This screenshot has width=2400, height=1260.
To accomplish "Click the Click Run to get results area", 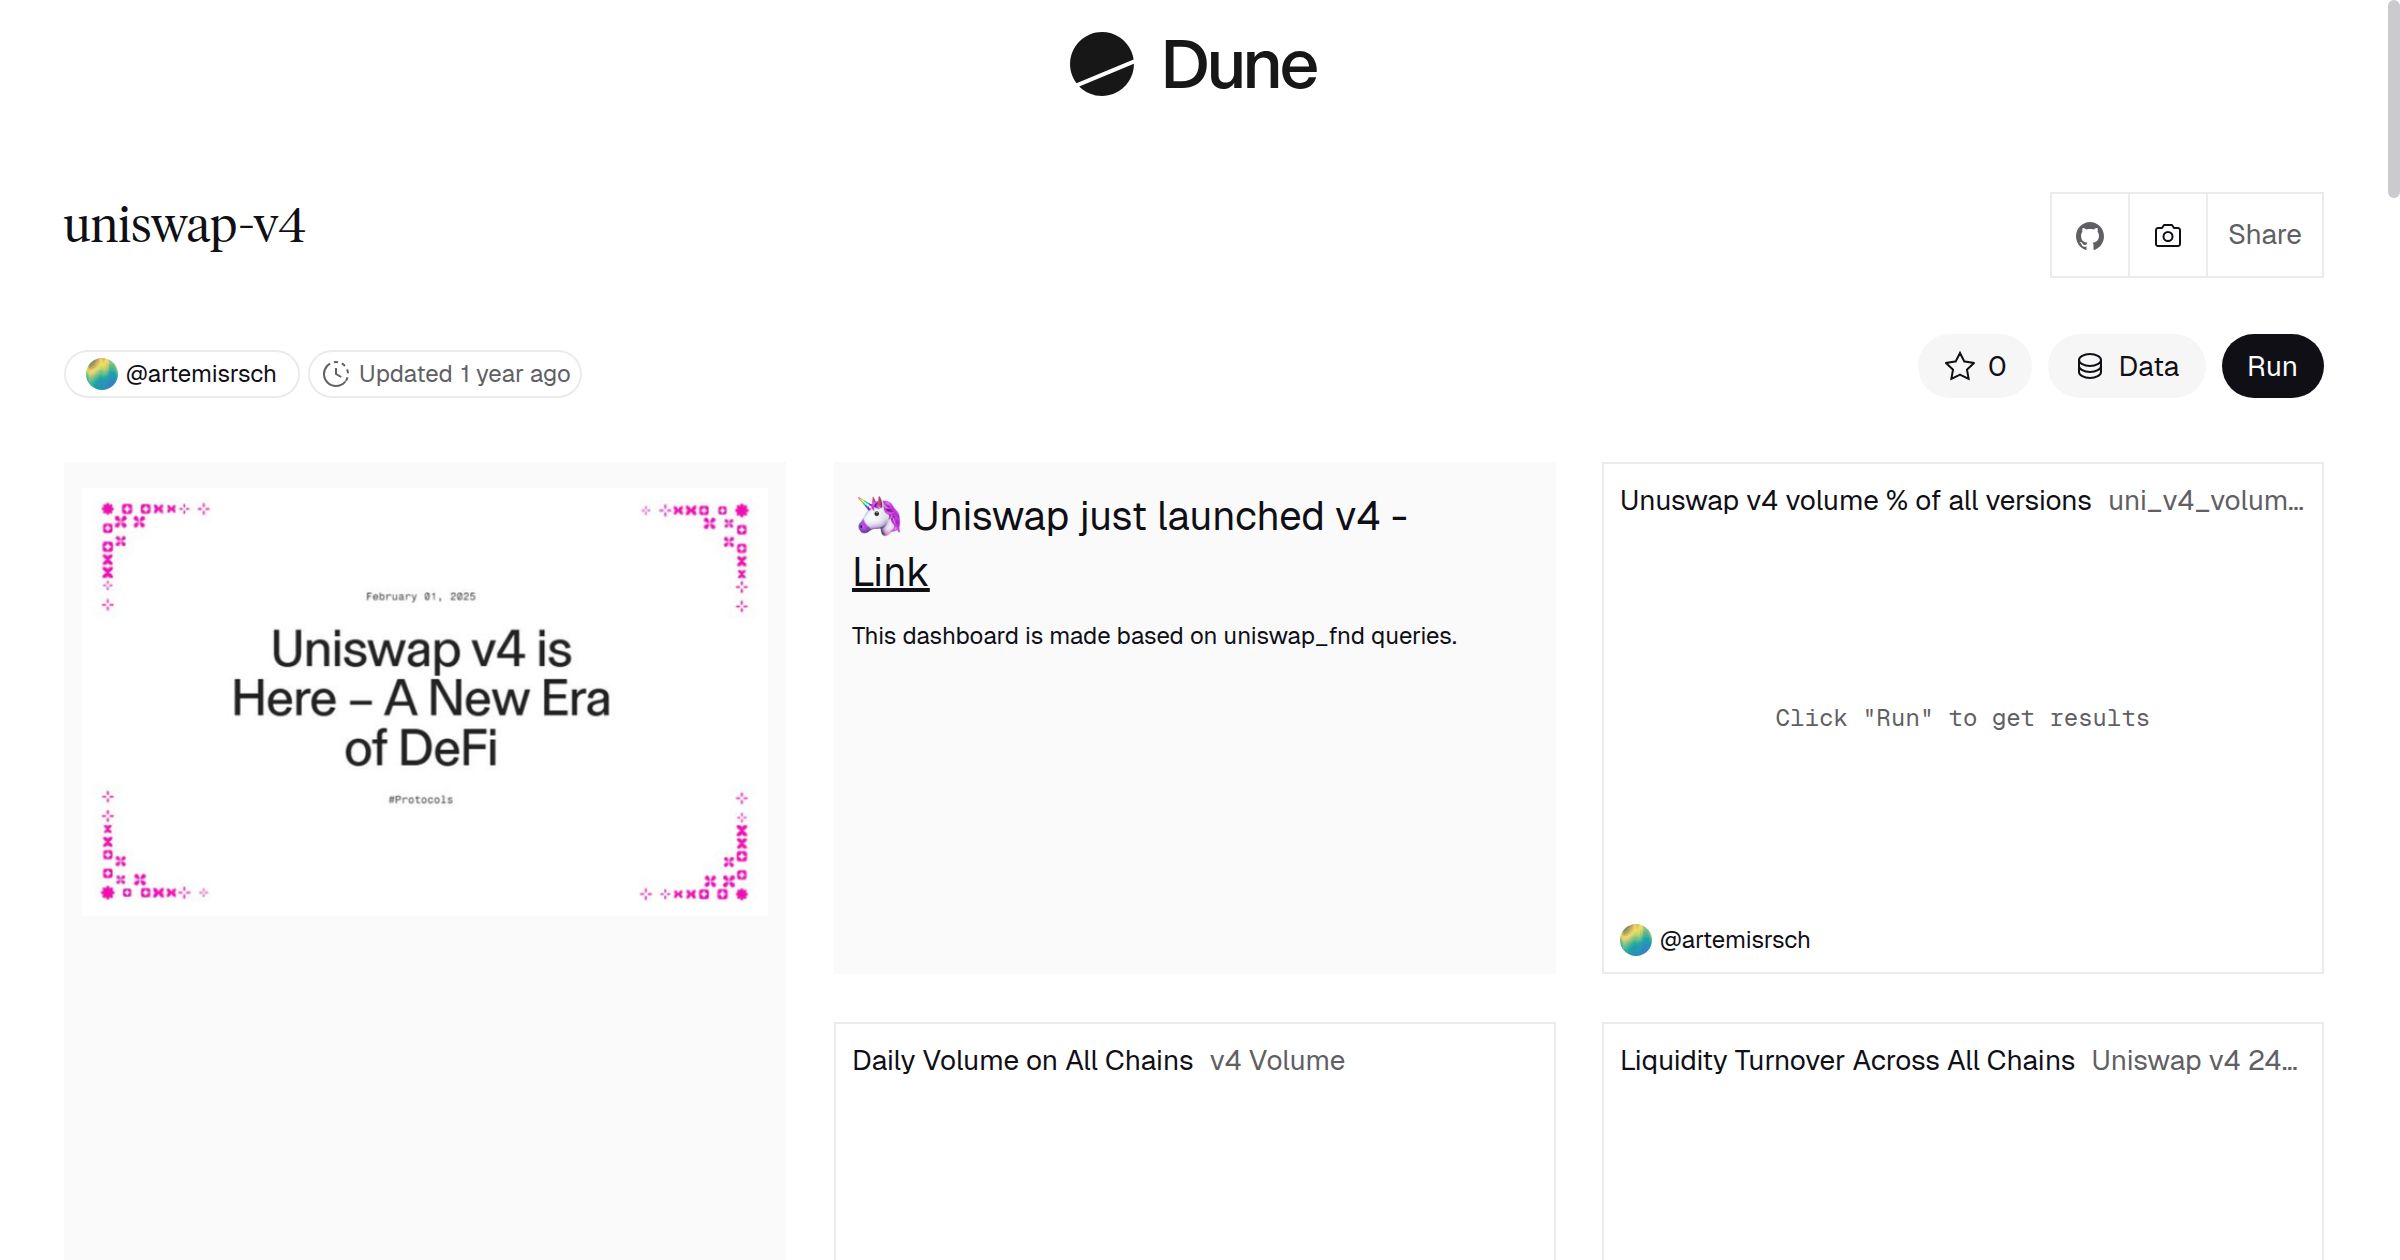I will tap(1962, 717).
